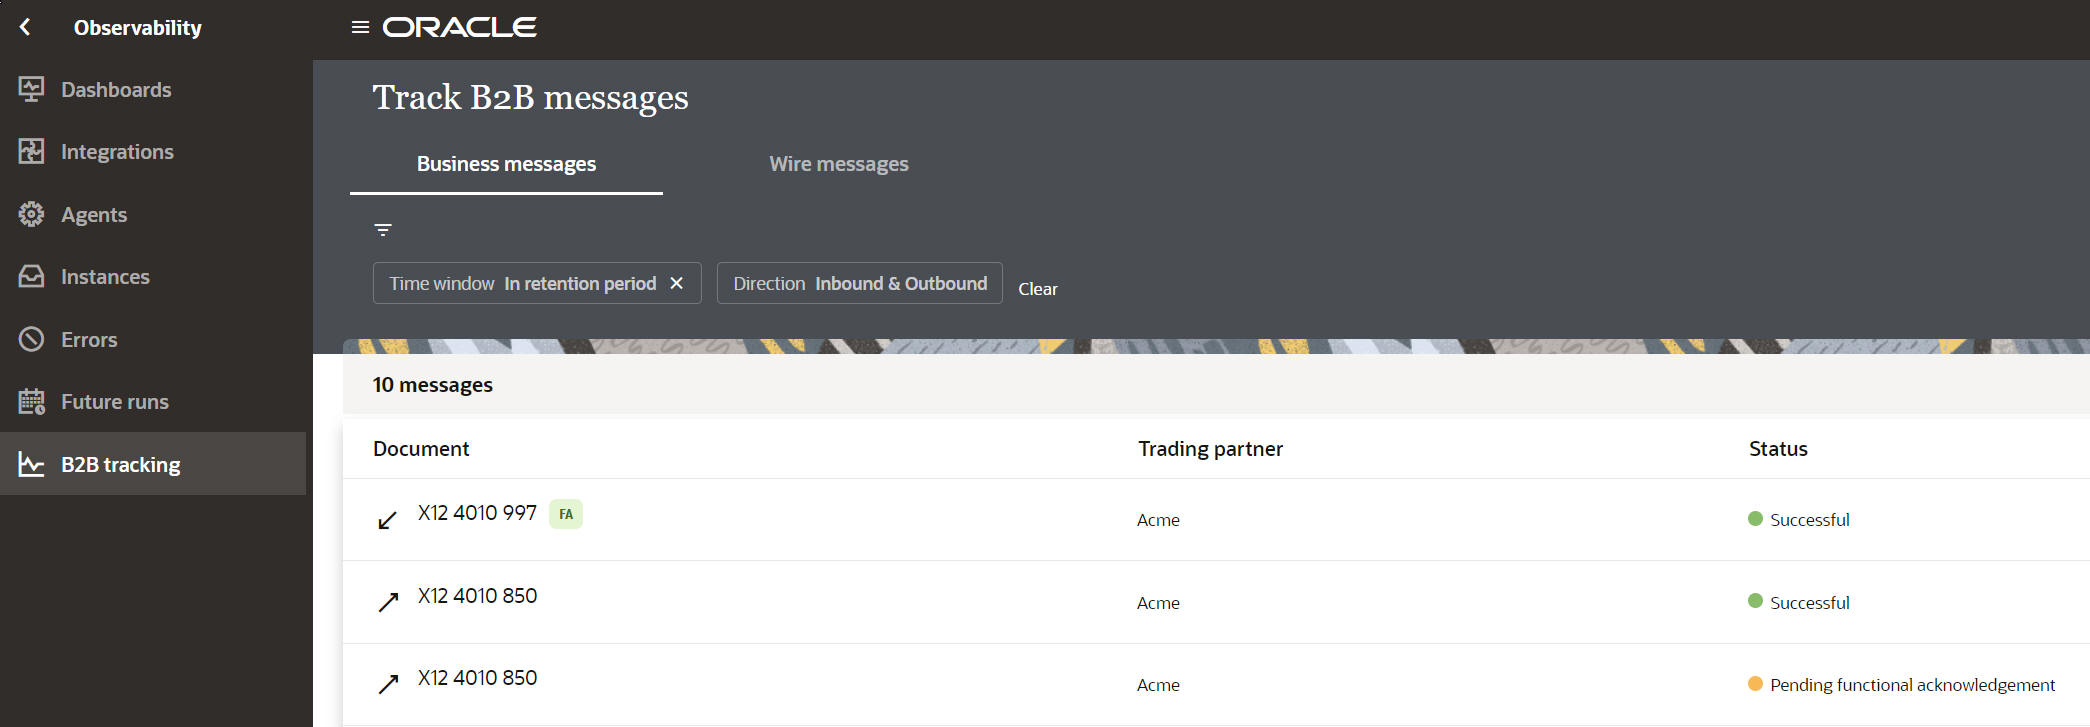Click the Agents gear icon

[31, 214]
